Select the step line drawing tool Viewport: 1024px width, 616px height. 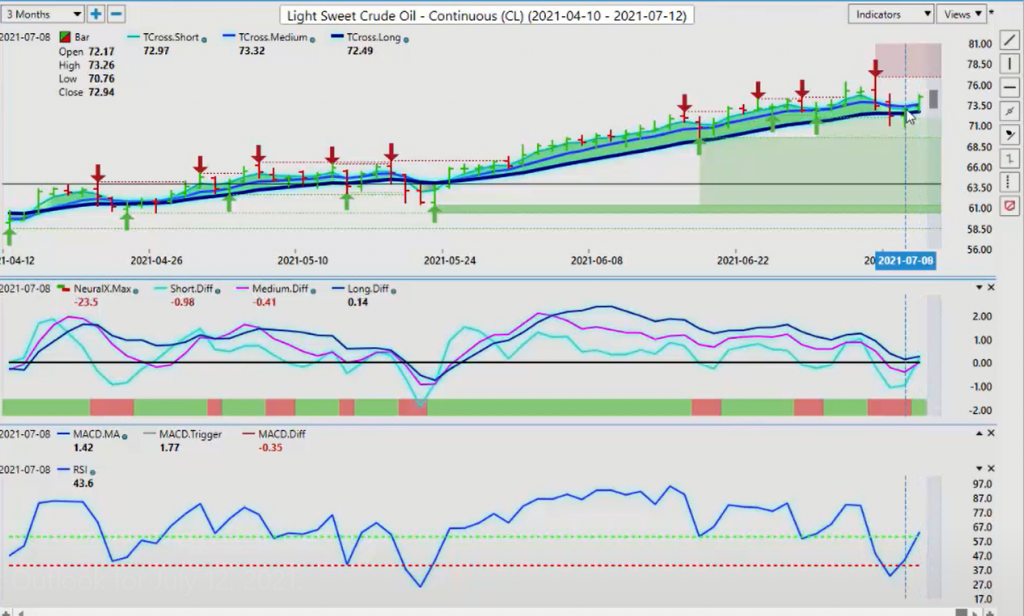click(1010, 159)
